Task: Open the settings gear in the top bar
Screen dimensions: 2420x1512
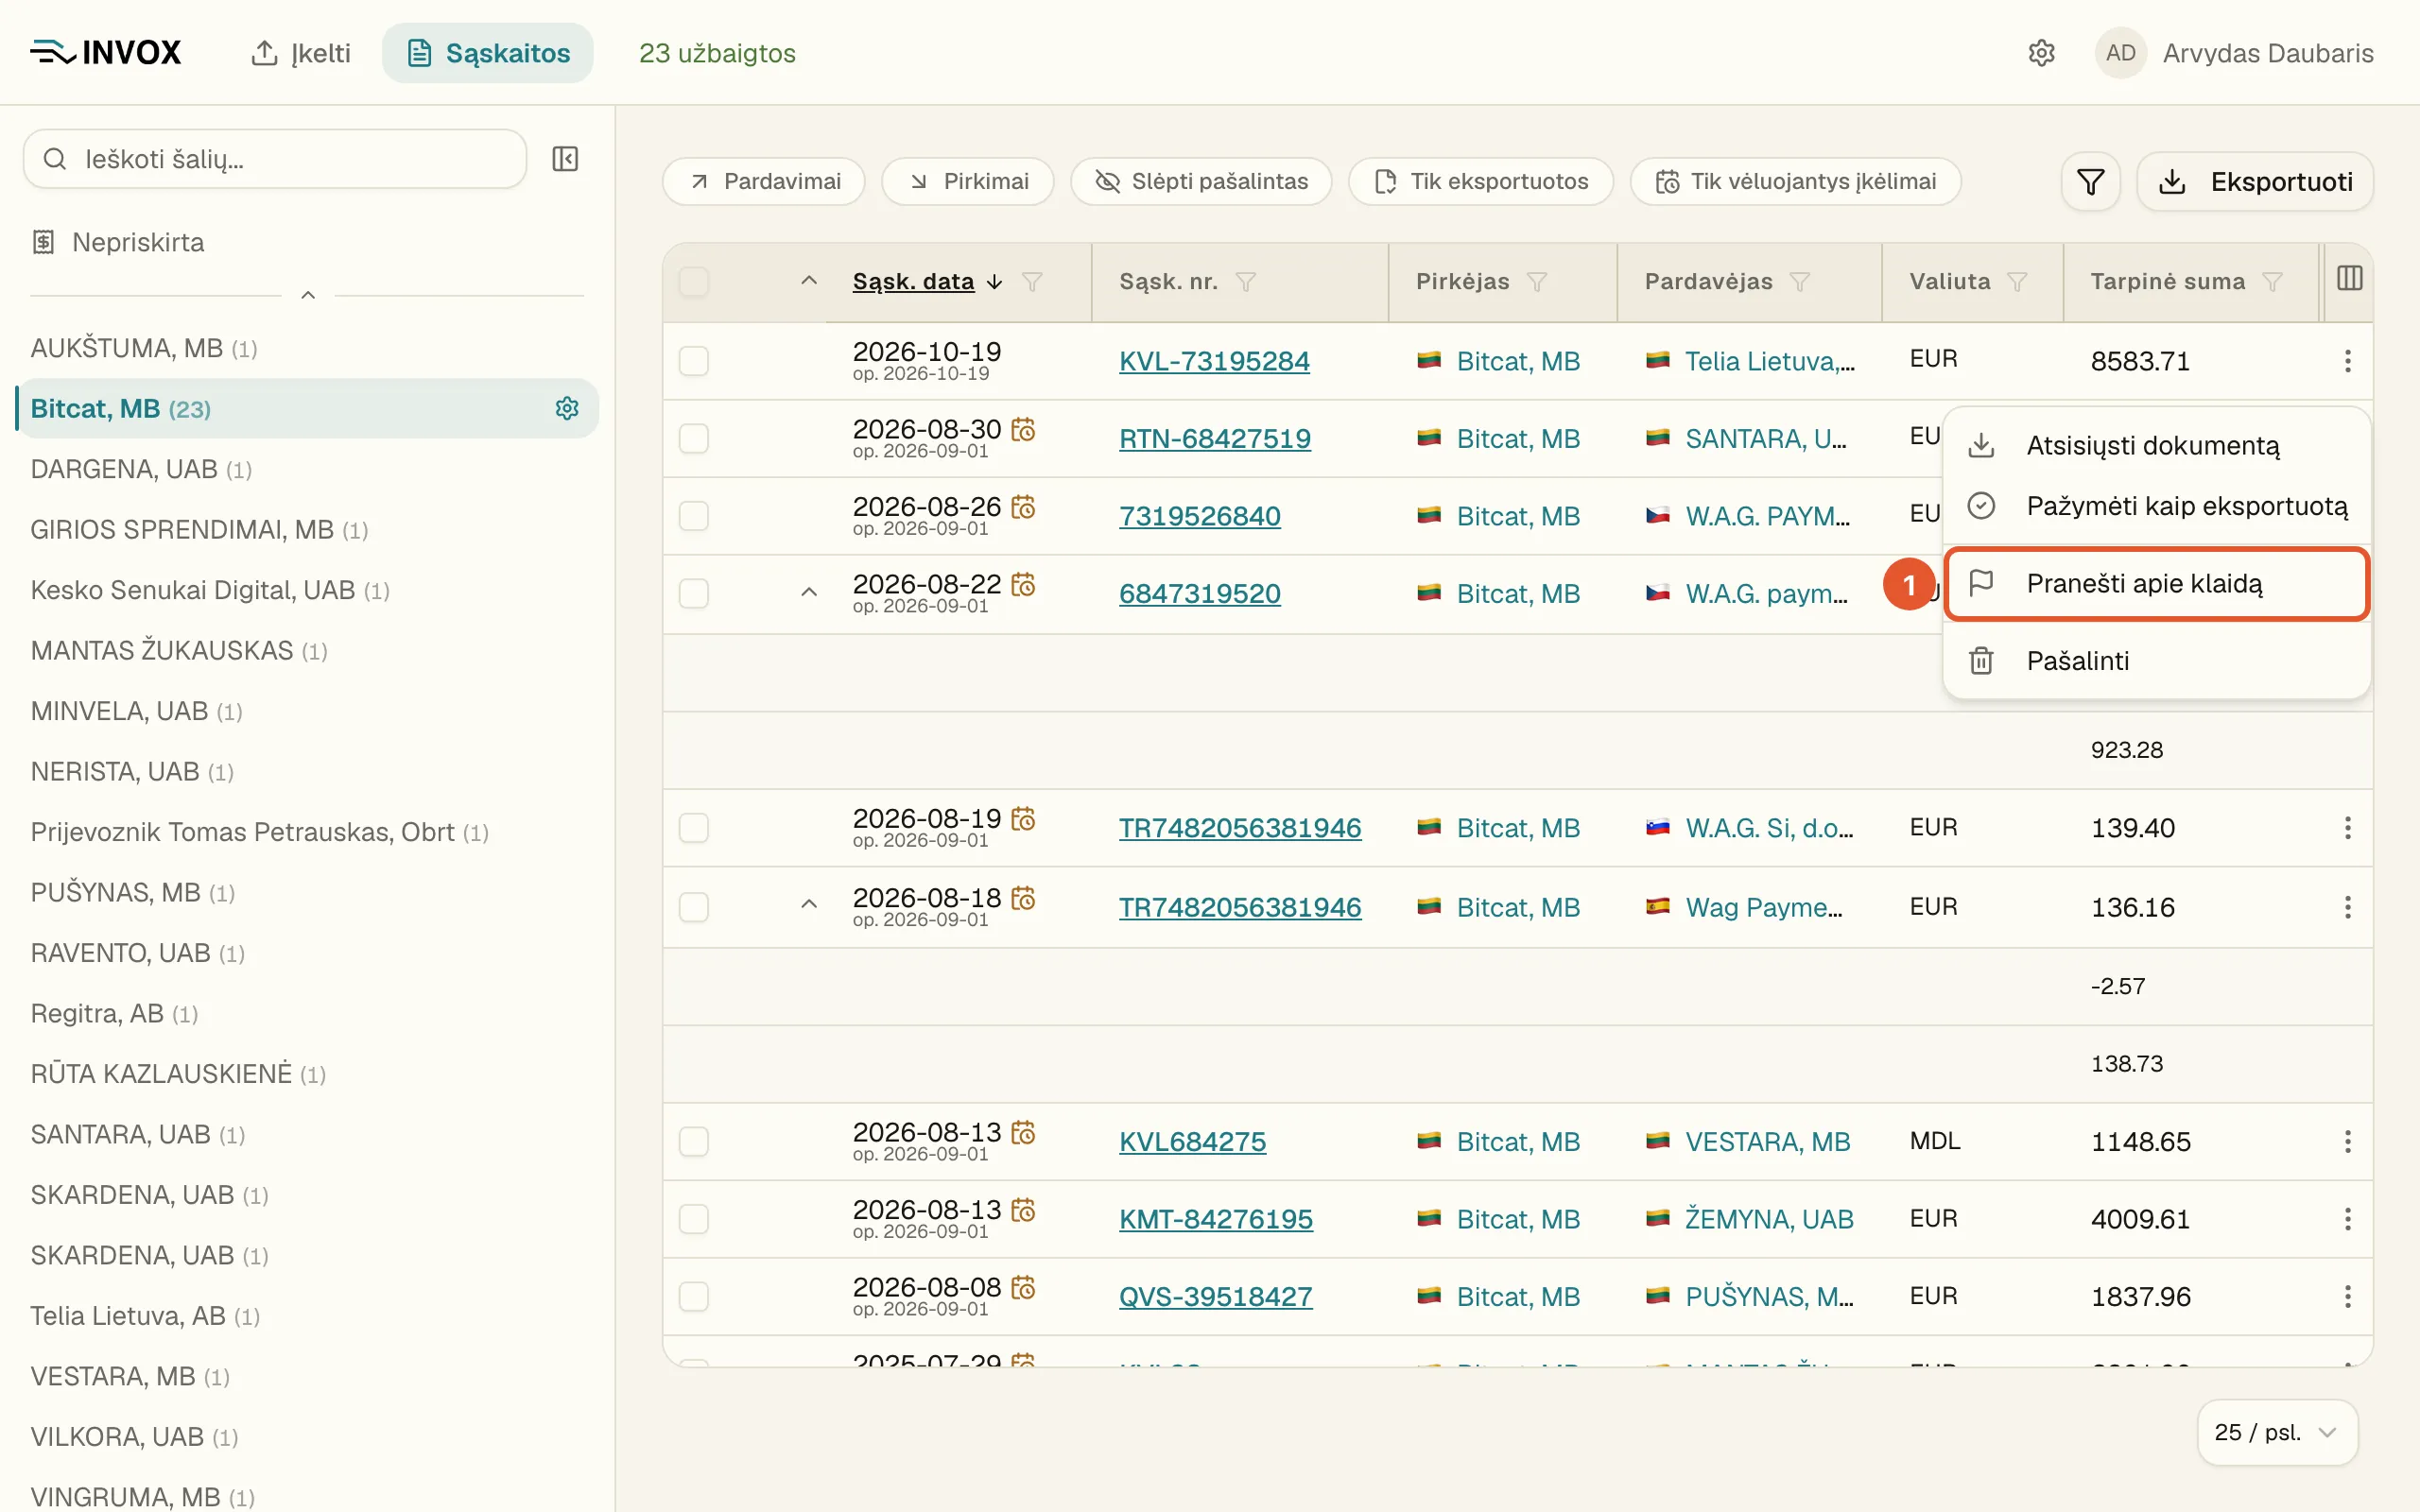Action: click(x=2041, y=53)
